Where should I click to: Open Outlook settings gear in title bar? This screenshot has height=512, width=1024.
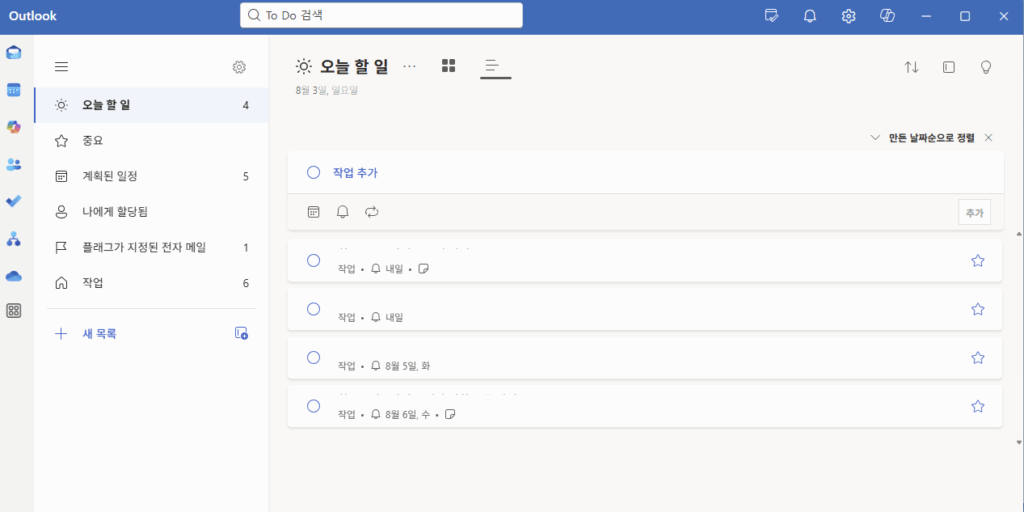click(848, 16)
